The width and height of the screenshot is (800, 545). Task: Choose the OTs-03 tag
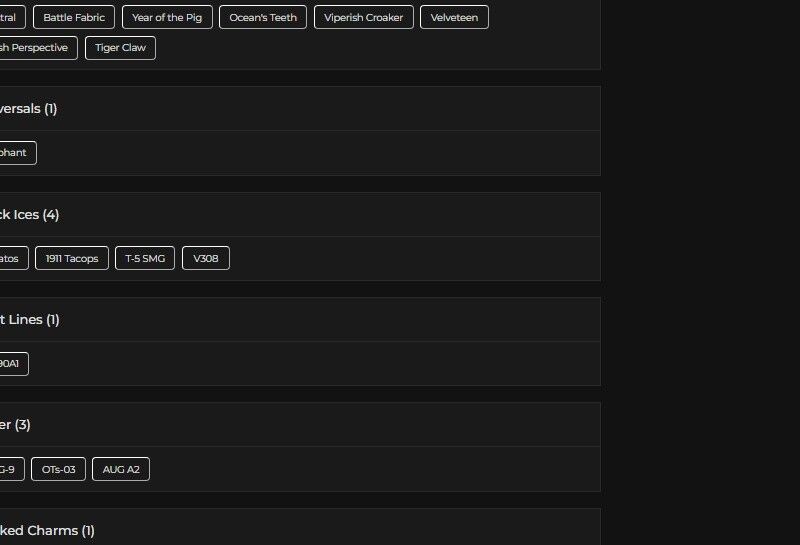click(x=58, y=469)
